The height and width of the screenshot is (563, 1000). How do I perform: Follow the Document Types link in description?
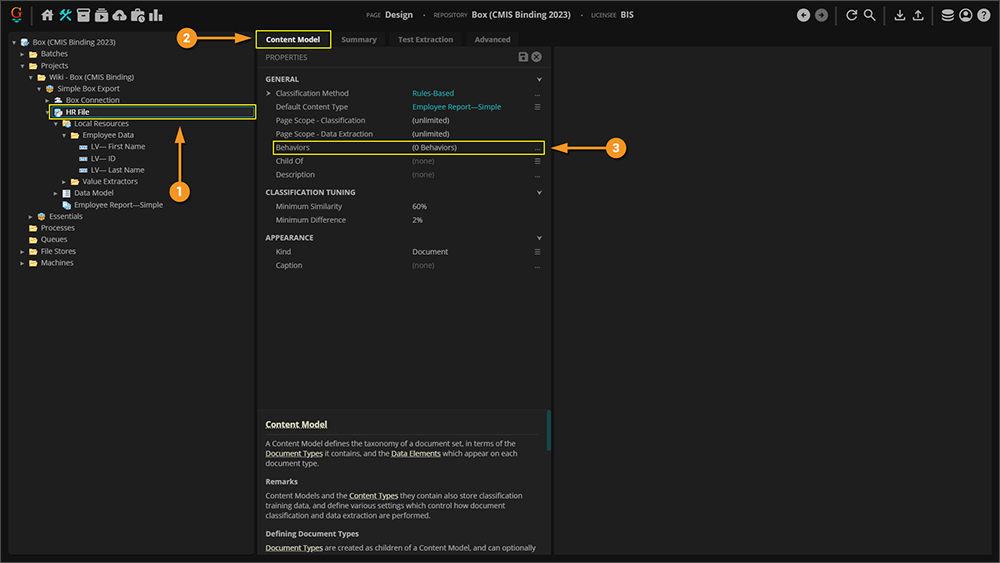click(x=293, y=453)
